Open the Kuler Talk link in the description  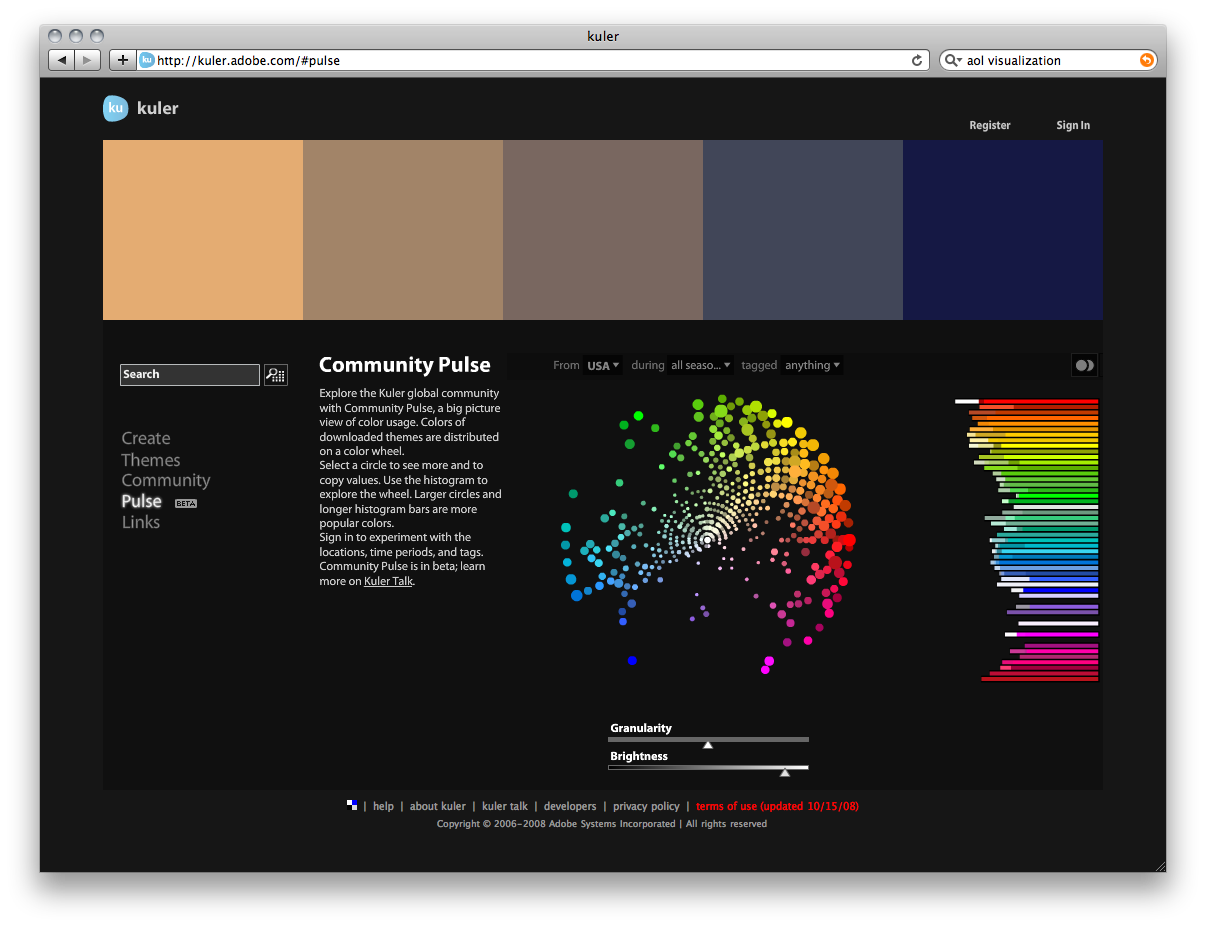[388, 581]
